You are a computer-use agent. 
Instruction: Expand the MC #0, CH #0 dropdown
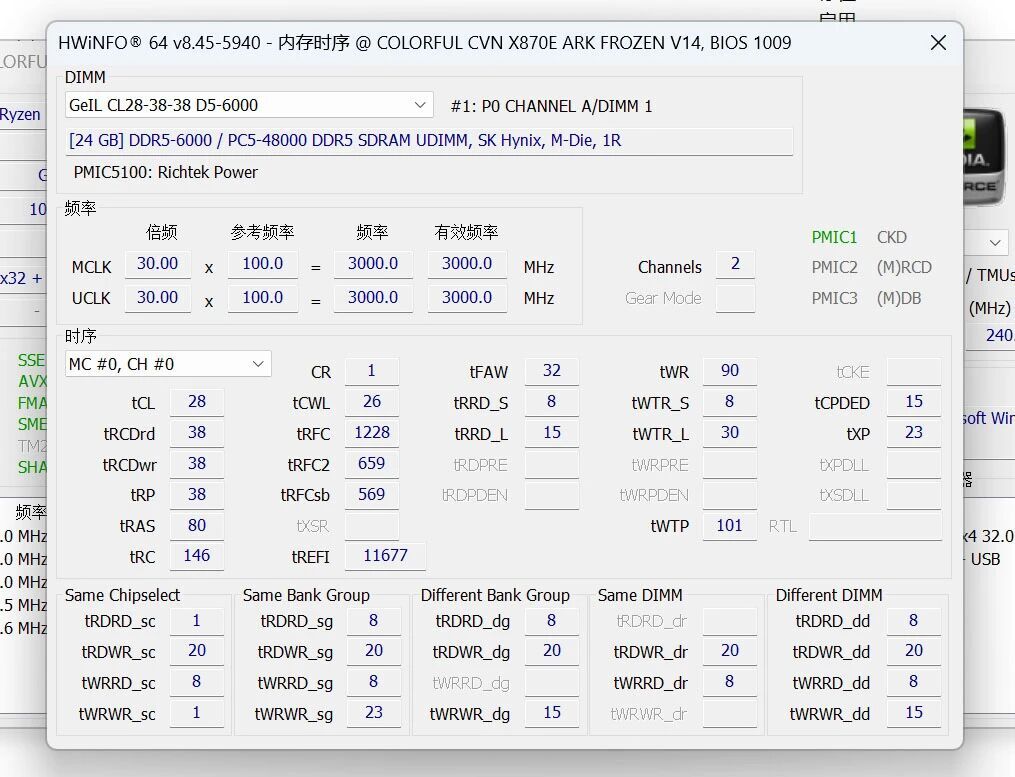pyautogui.click(x=168, y=364)
